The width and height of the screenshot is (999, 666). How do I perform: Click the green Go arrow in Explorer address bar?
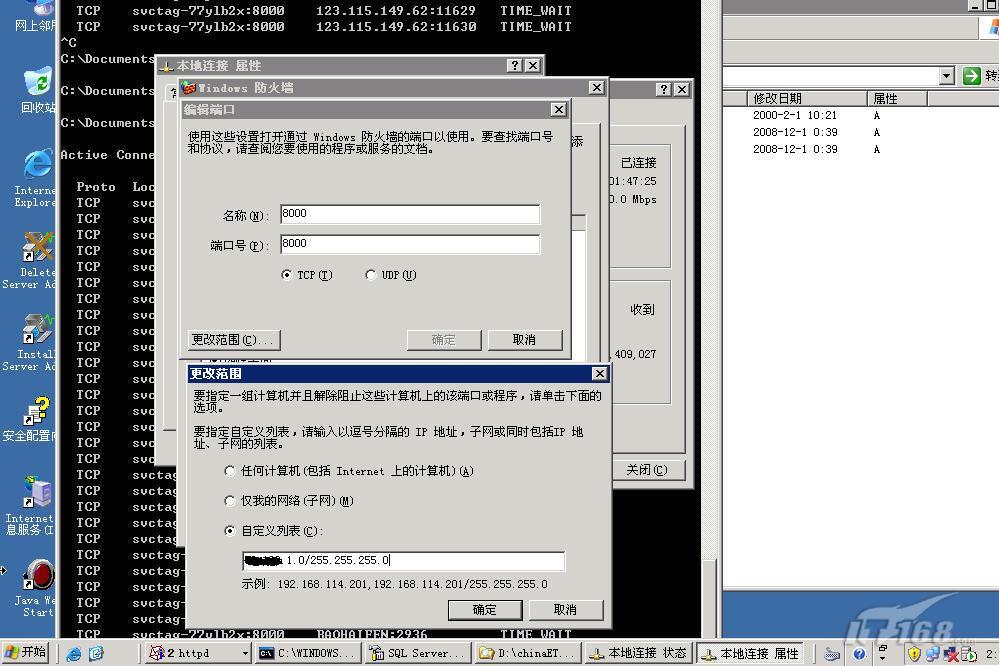(x=971, y=76)
